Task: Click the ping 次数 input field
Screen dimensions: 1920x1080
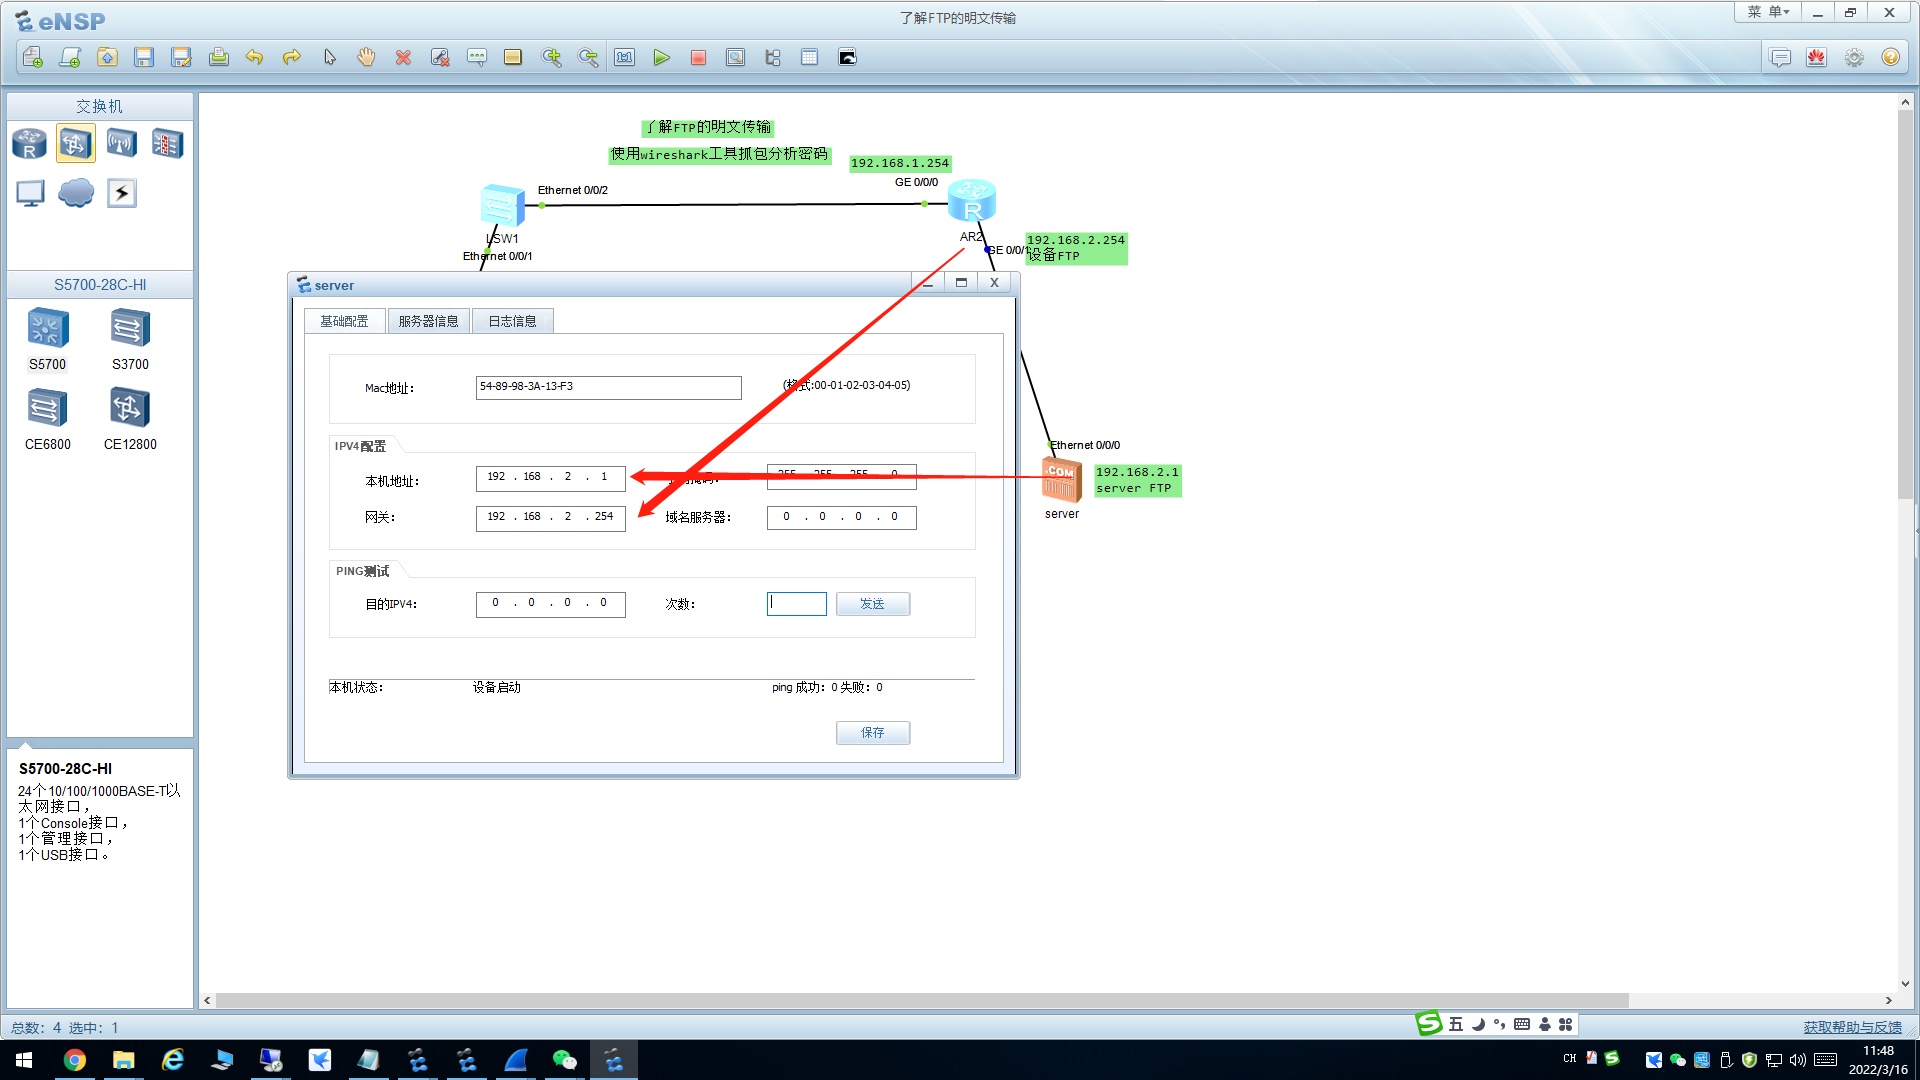Action: pos(797,604)
